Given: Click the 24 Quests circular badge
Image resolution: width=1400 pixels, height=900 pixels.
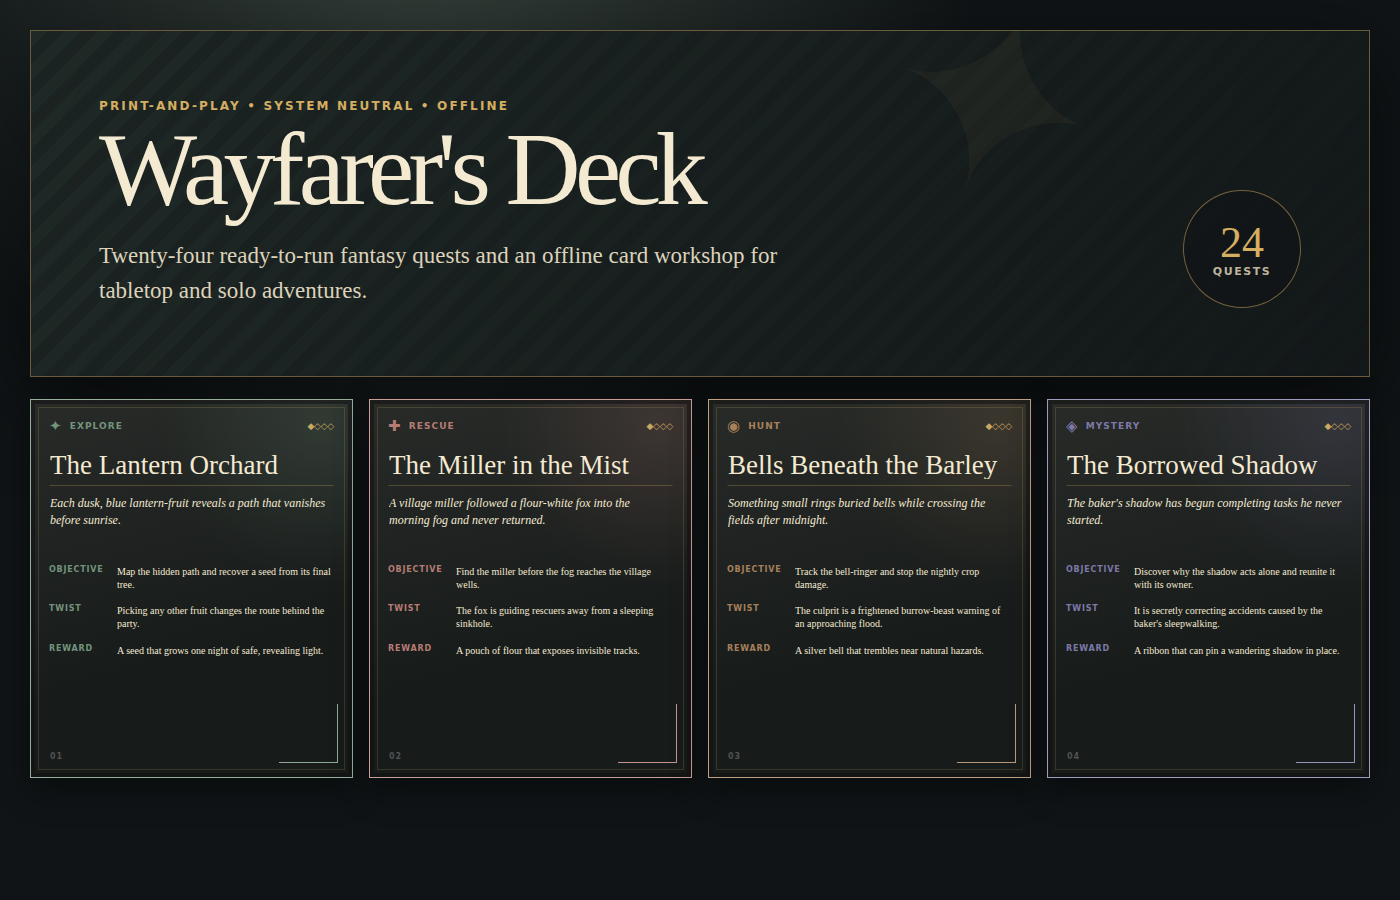Looking at the screenshot, I should click(x=1242, y=249).
